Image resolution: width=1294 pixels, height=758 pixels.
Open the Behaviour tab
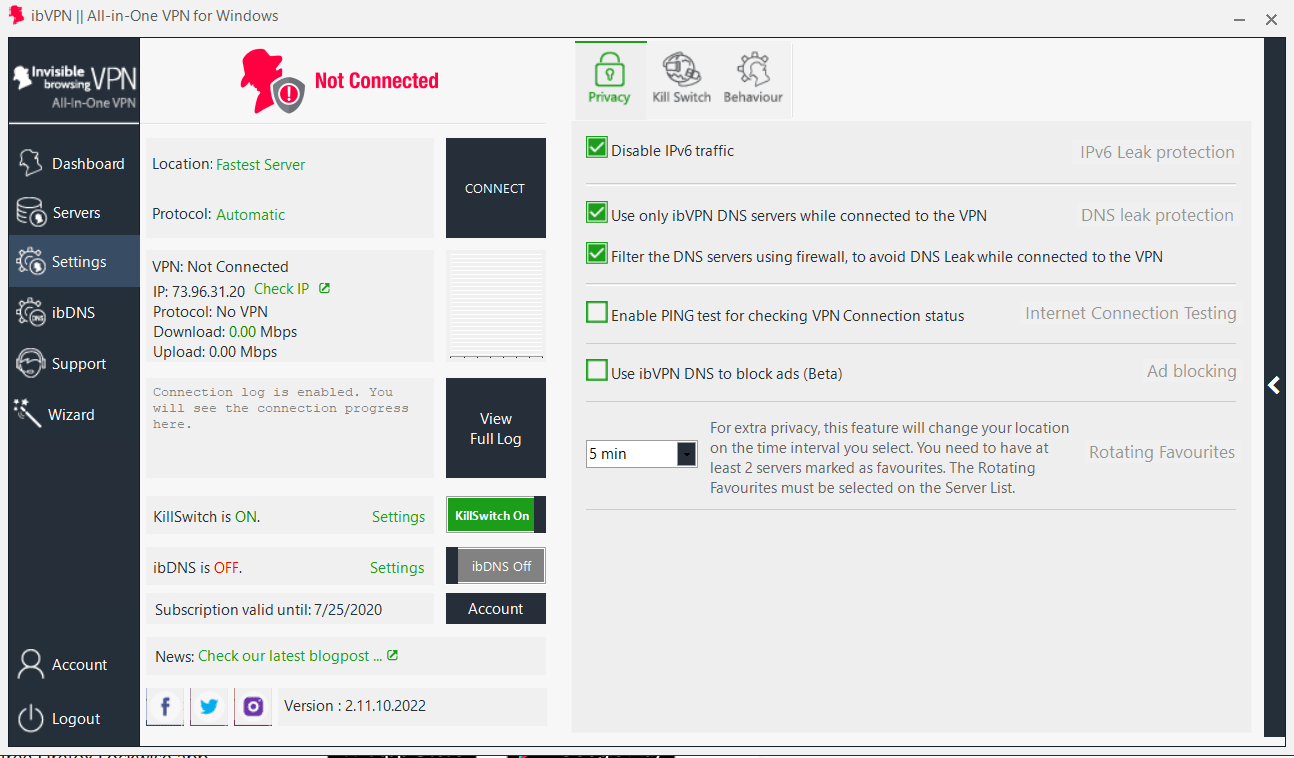click(753, 78)
